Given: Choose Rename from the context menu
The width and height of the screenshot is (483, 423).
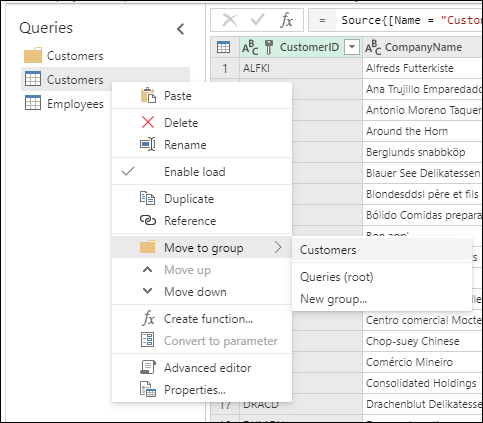Looking at the screenshot, I should pyautogui.click(x=202, y=145).
